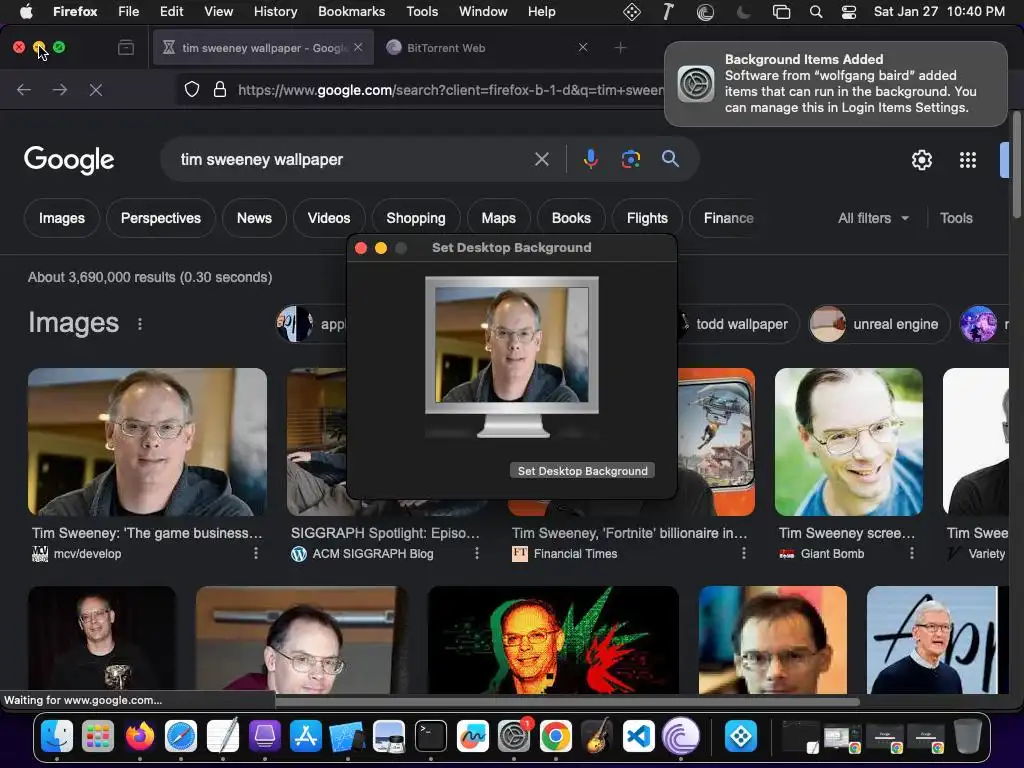Open the pixel-art red and green portrait image

553,640
